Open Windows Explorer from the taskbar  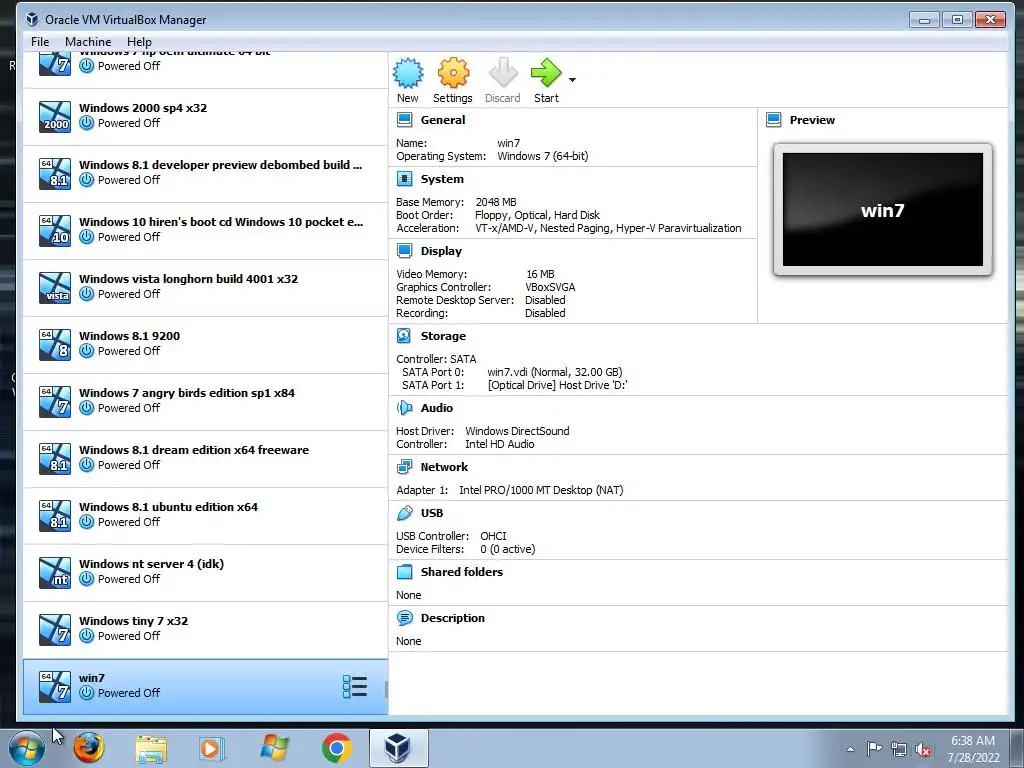[x=151, y=749]
